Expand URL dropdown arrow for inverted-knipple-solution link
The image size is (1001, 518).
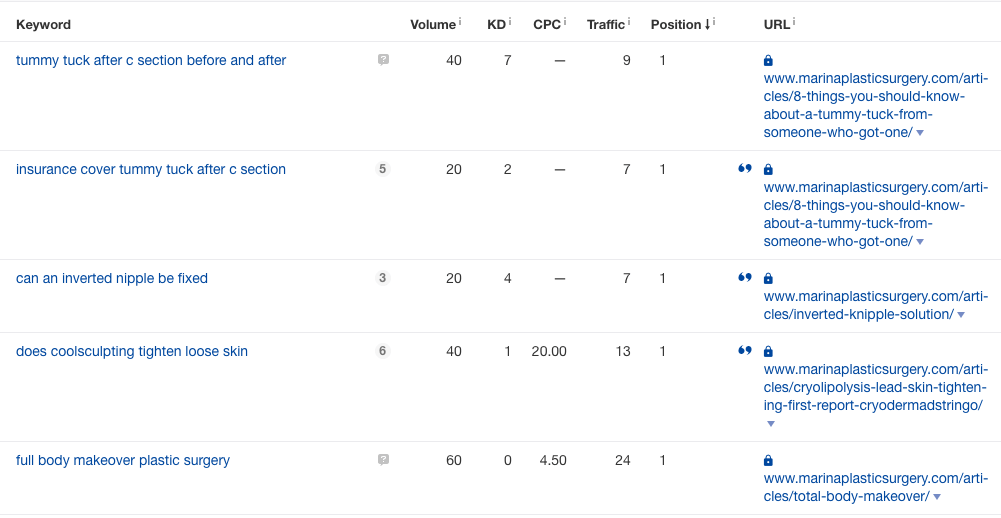961,315
